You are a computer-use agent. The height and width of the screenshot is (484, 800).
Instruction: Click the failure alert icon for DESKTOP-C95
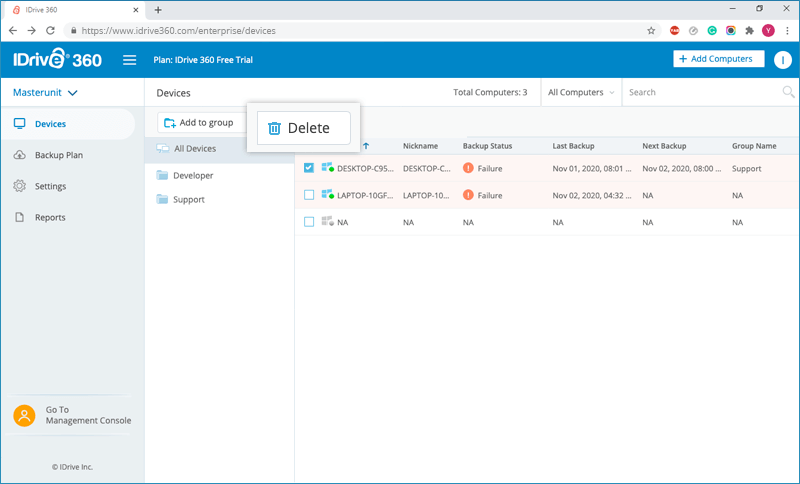tap(468, 168)
